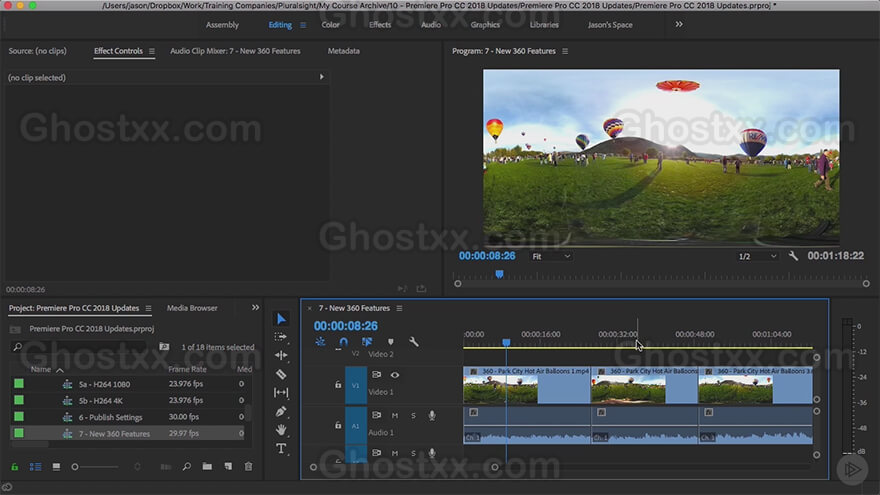The width and height of the screenshot is (880, 495).
Task: Click the new search bin icon beside search field
Action: [164, 347]
